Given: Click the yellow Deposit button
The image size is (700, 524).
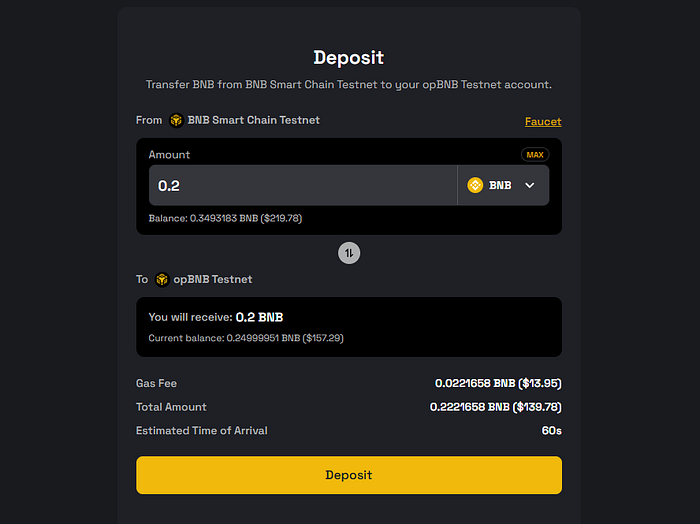Looking at the screenshot, I should click(349, 475).
